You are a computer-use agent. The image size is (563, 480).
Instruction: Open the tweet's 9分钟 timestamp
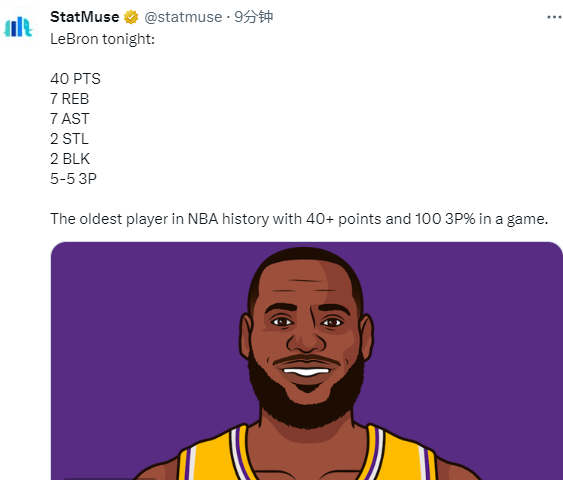coord(253,17)
